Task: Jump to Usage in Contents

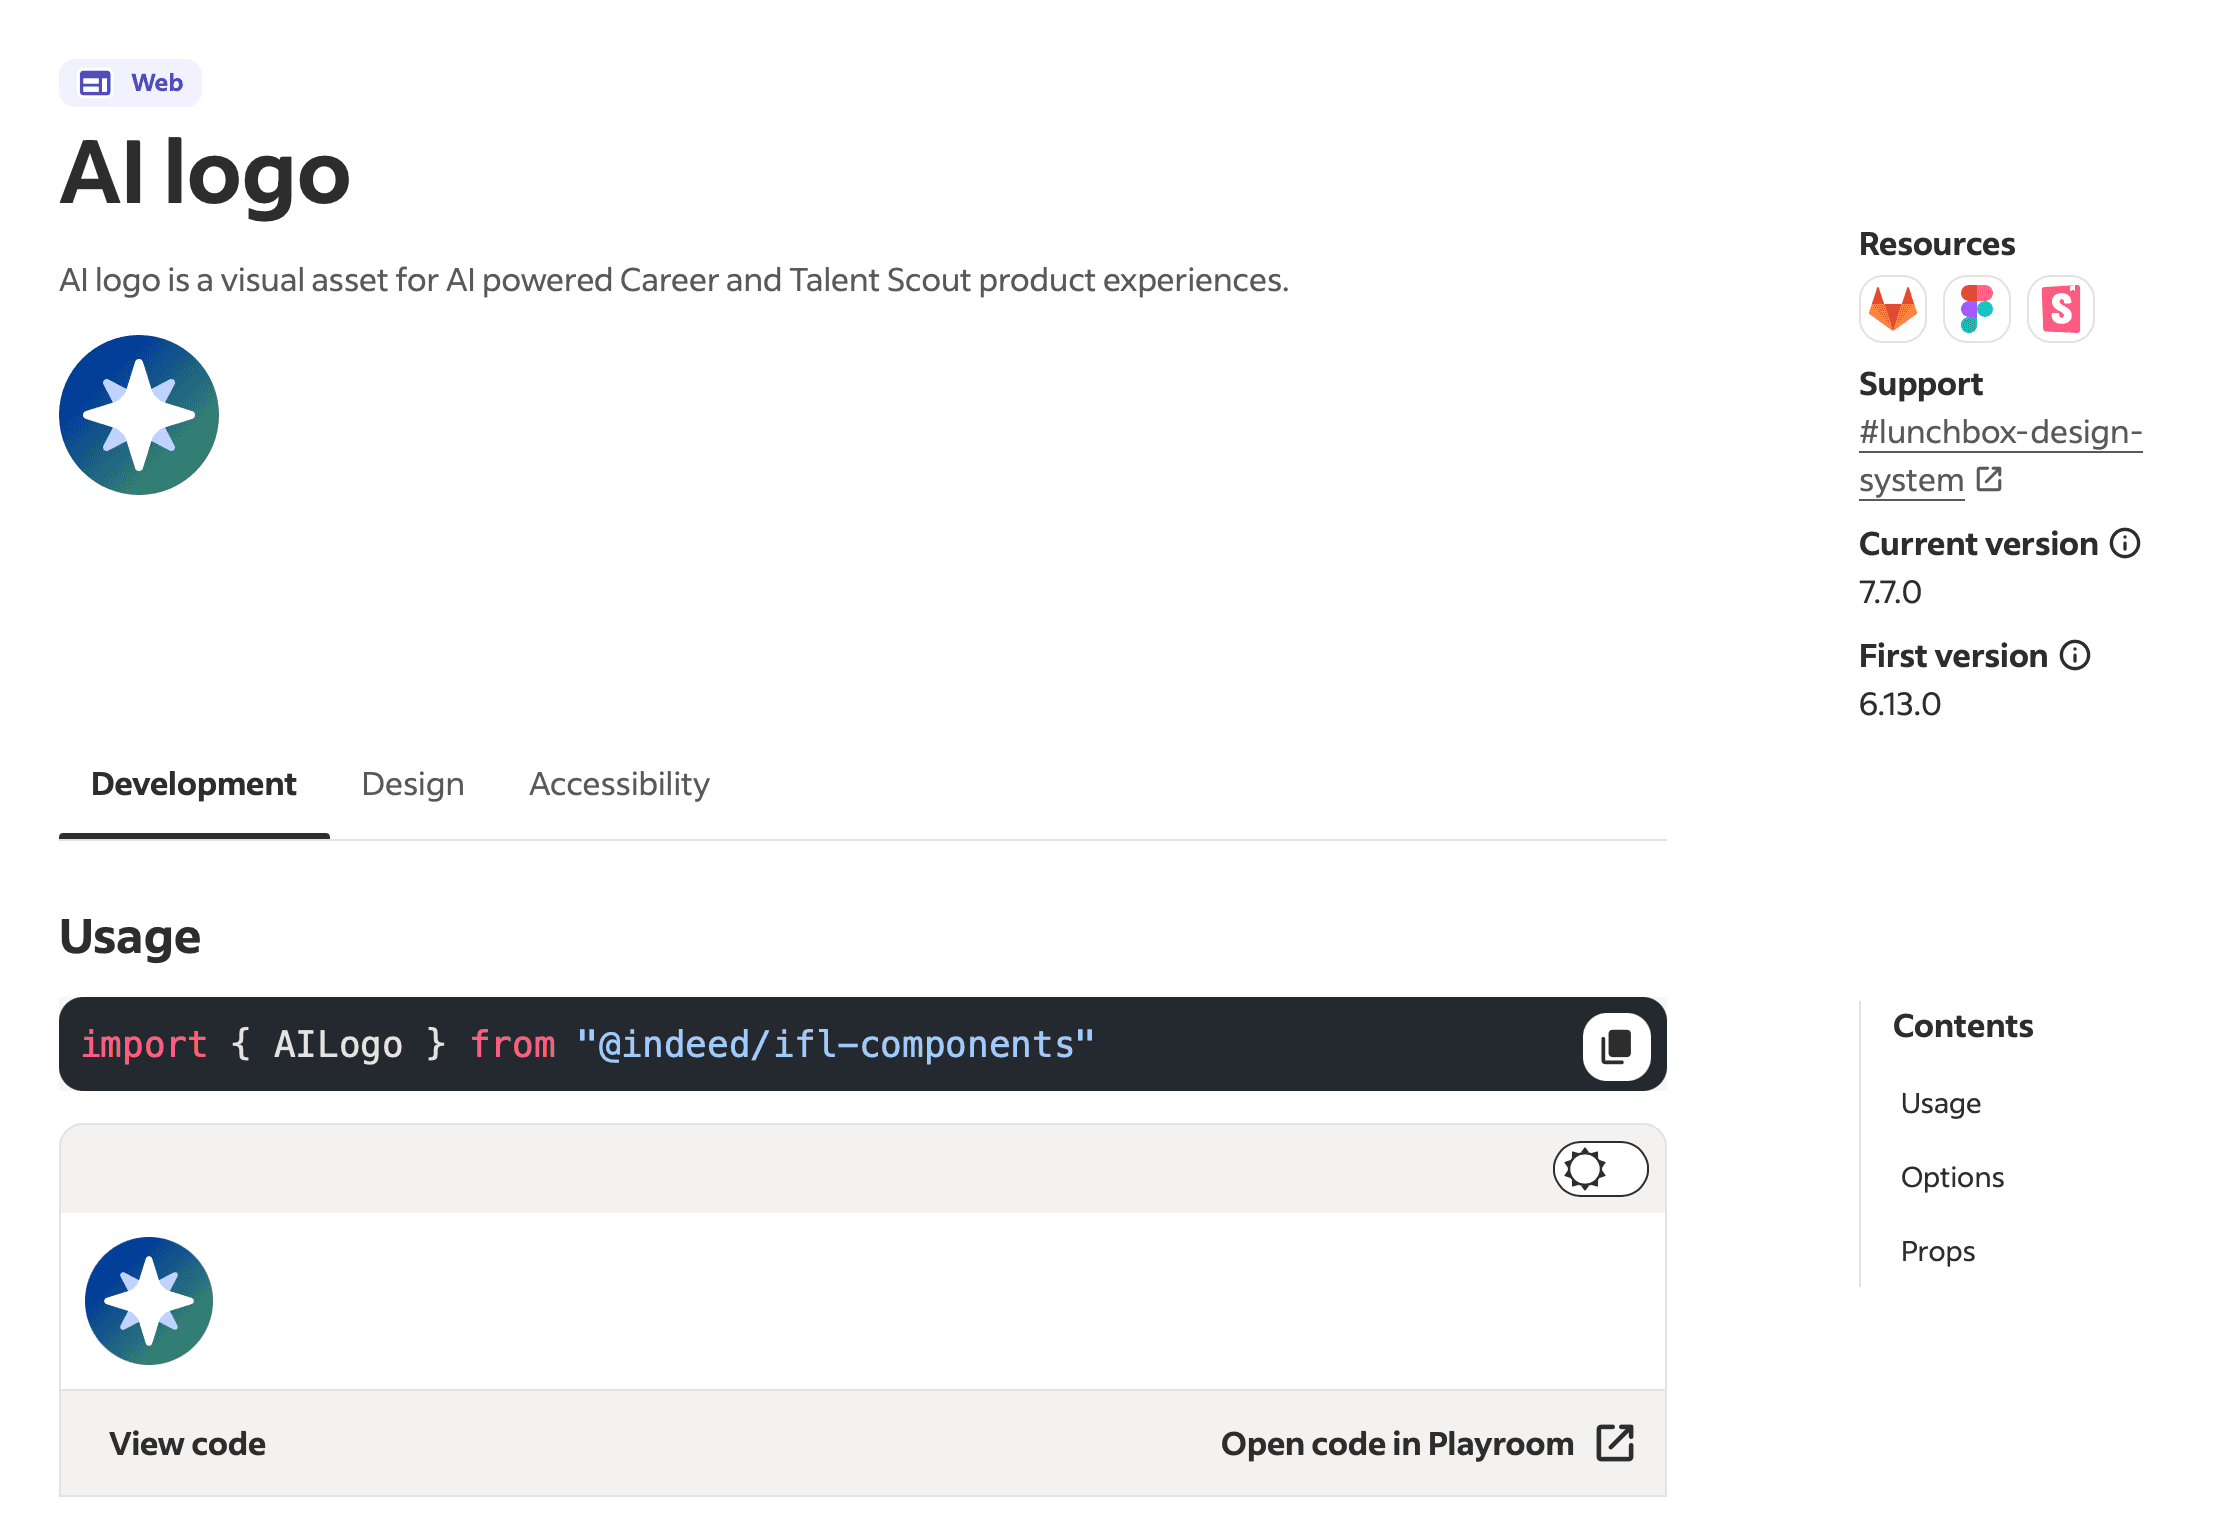Action: [x=1940, y=1103]
